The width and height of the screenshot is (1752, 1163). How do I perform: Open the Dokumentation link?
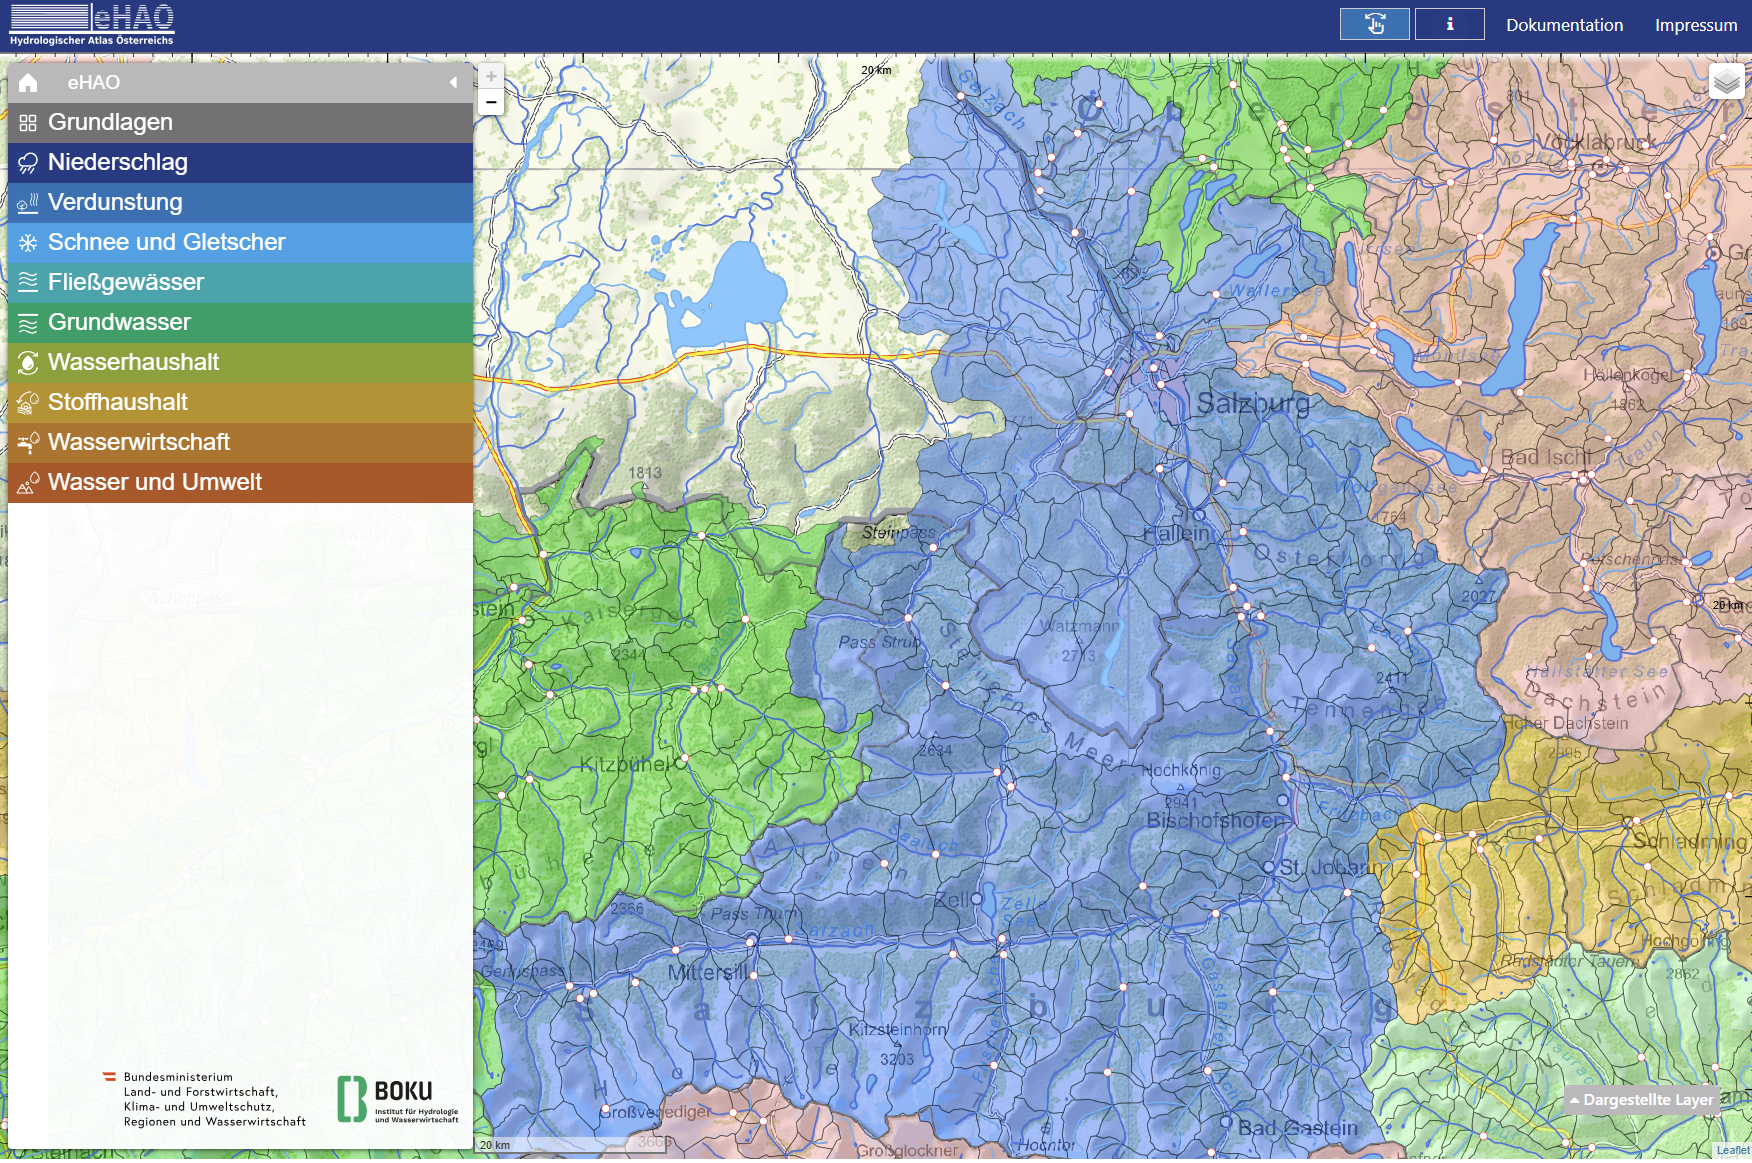click(1564, 25)
